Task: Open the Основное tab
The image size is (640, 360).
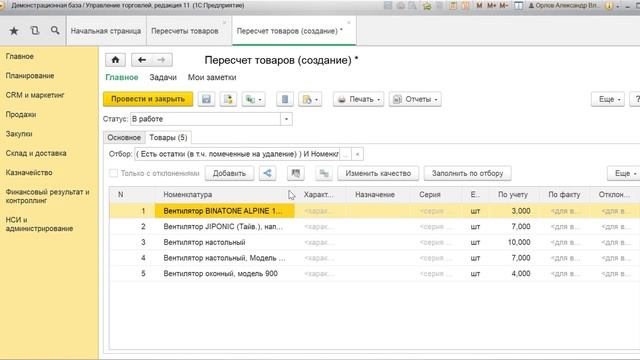Action: pyautogui.click(x=124, y=138)
